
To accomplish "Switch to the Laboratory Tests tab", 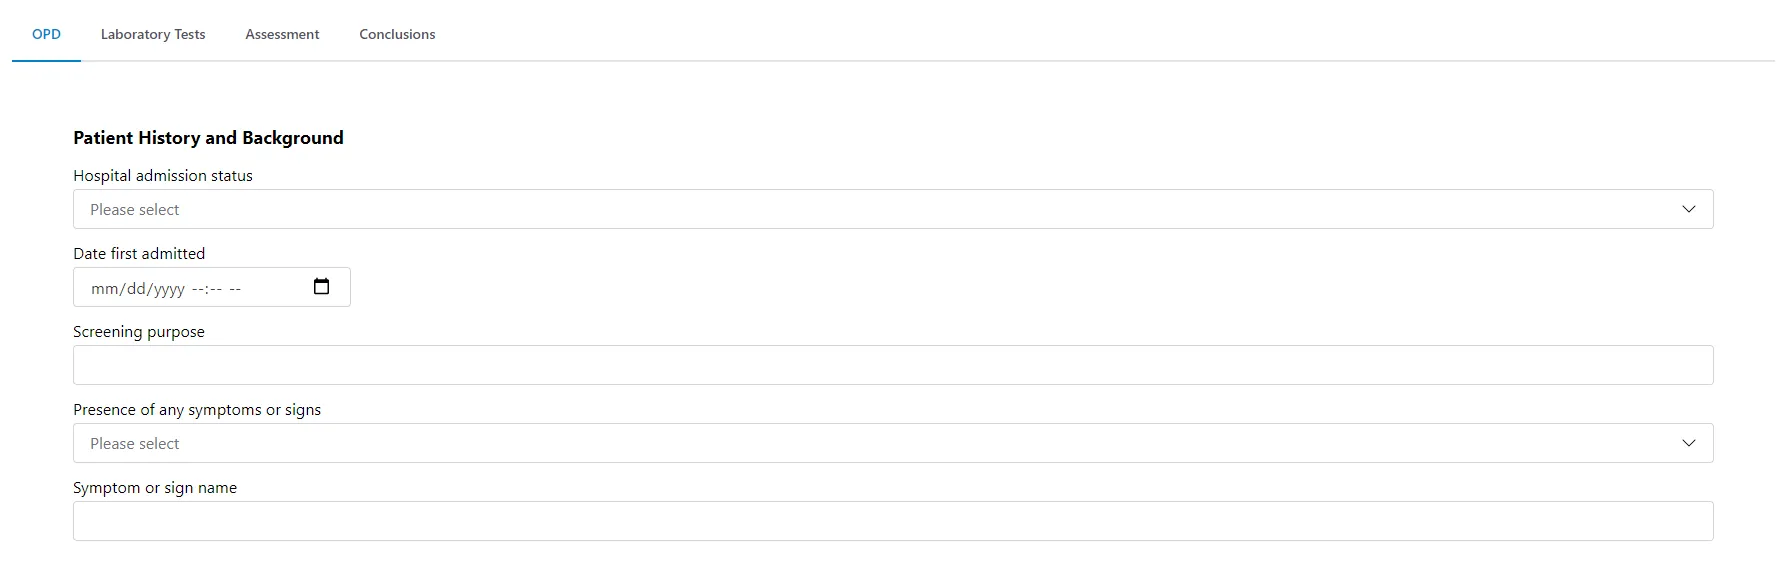I will point(152,34).
